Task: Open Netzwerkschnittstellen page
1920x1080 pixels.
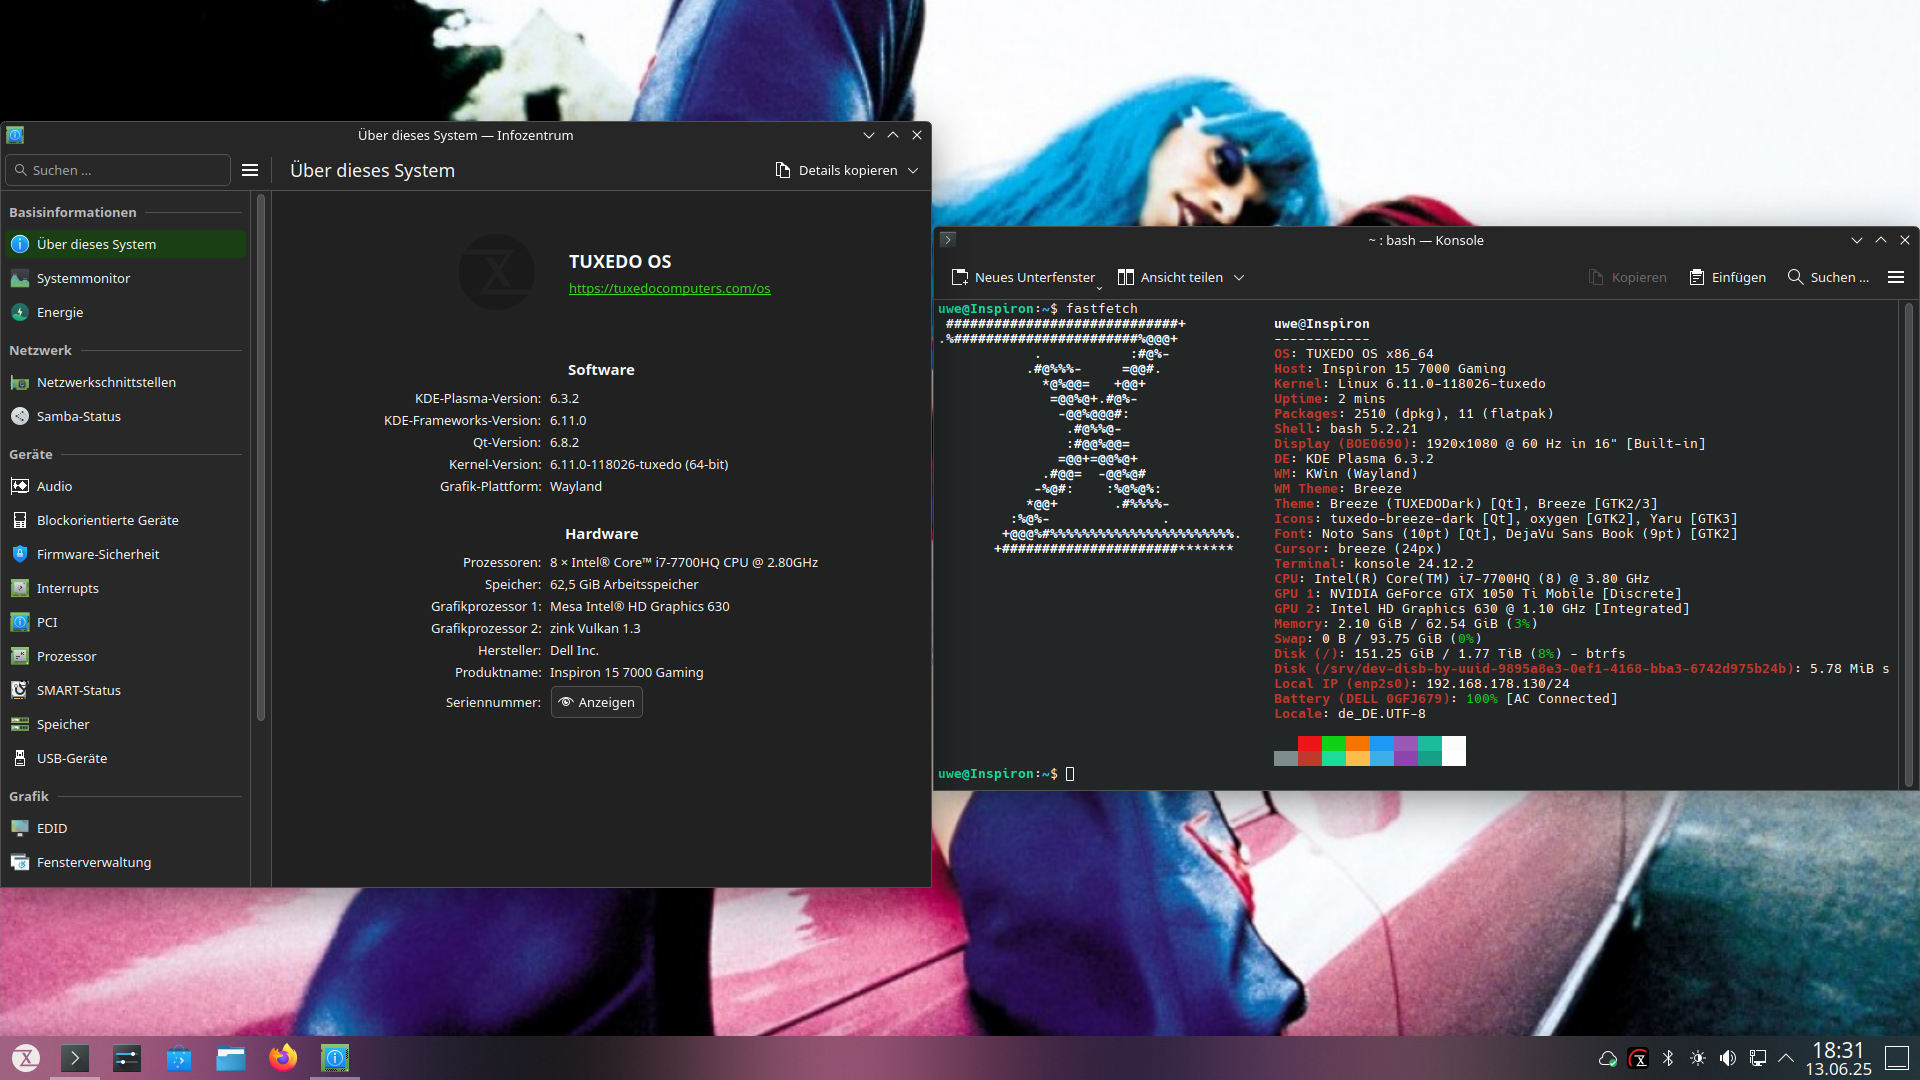Action: [x=125, y=382]
